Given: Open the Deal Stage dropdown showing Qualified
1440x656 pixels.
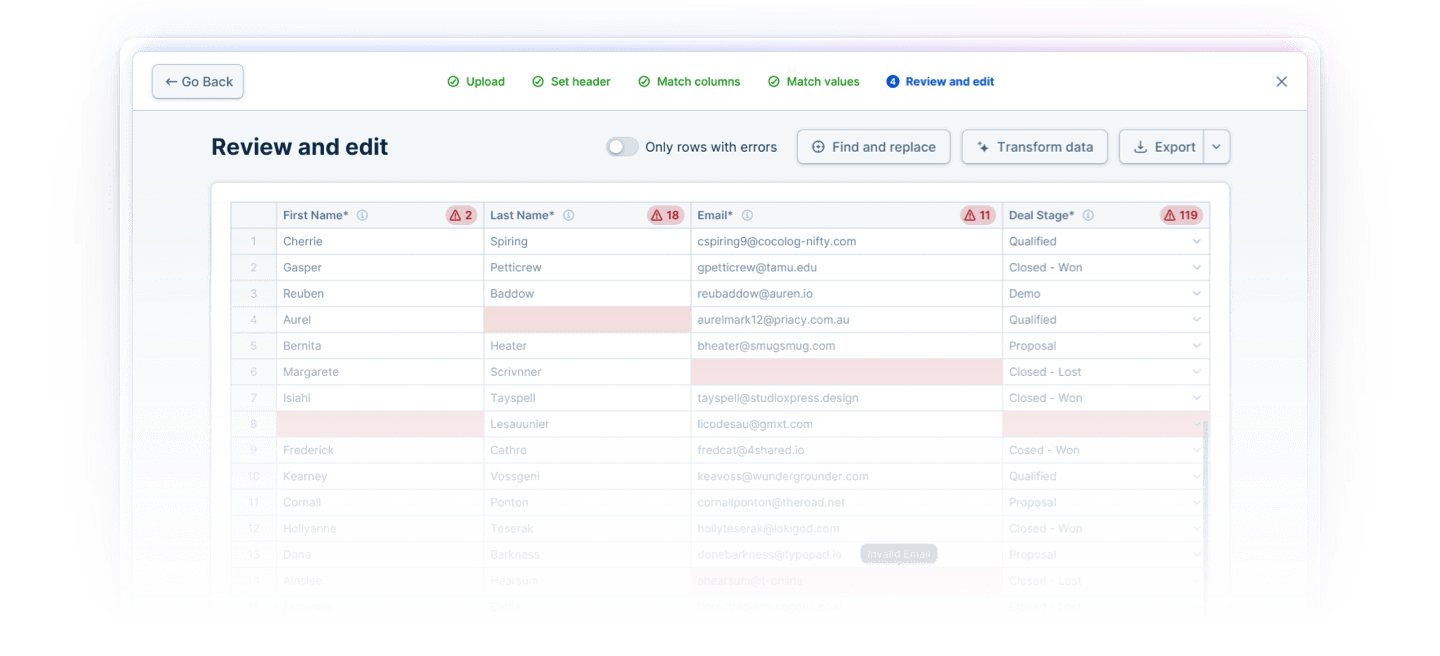Looking at the screenshot, I should pyautogui.click(x=1196, y=241).
